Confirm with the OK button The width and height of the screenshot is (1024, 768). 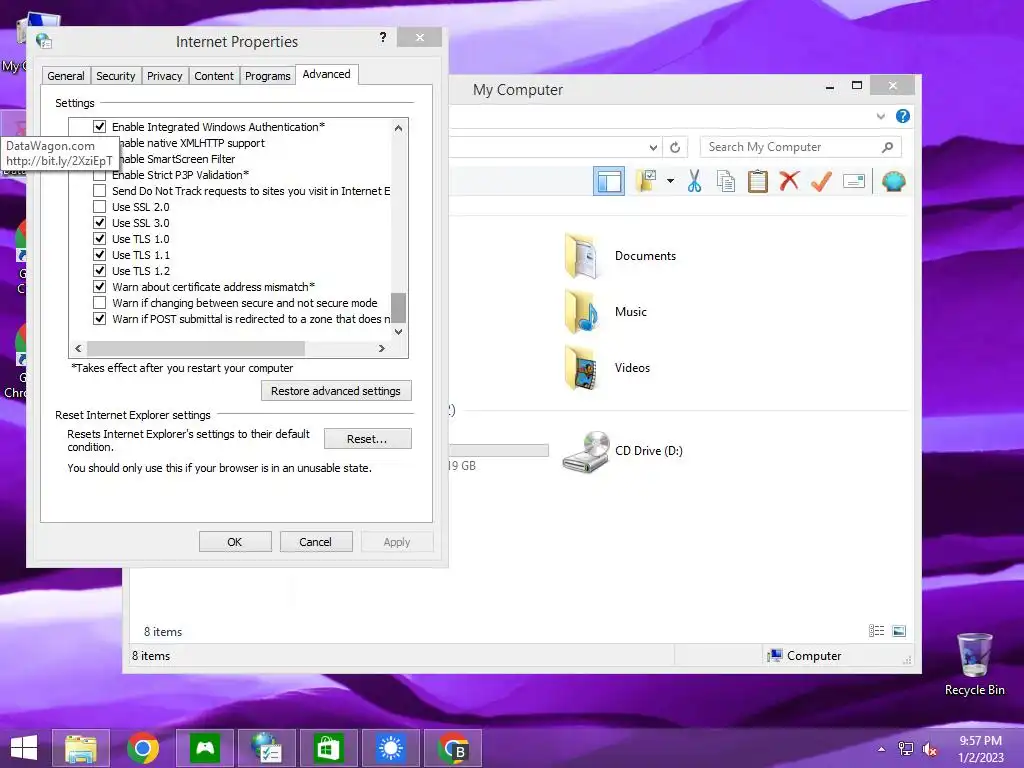click(x=235, y=542)
